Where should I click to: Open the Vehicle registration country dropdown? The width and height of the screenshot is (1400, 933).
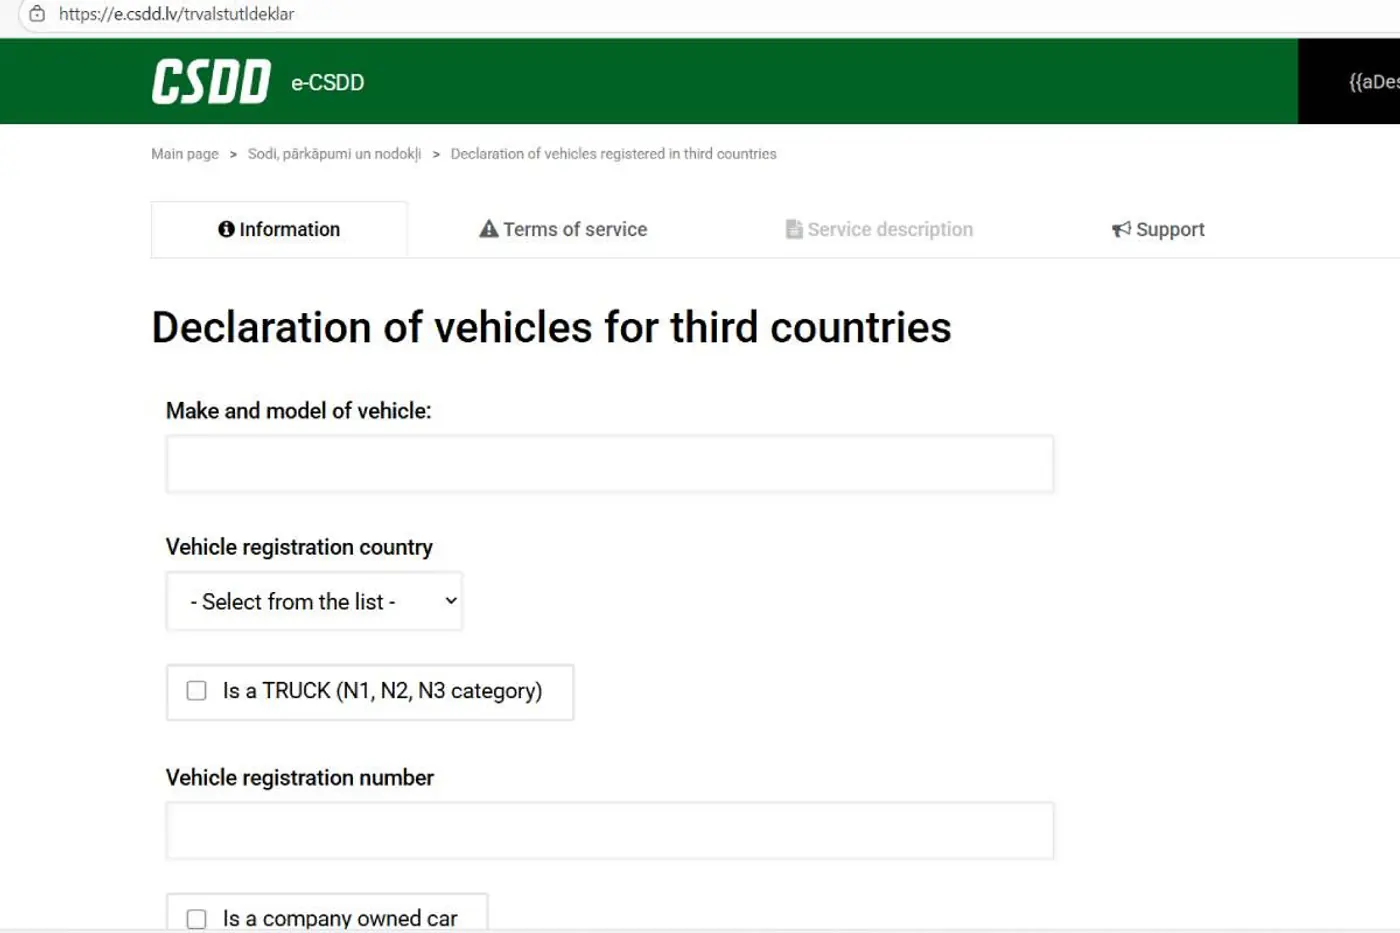point(314,601)
